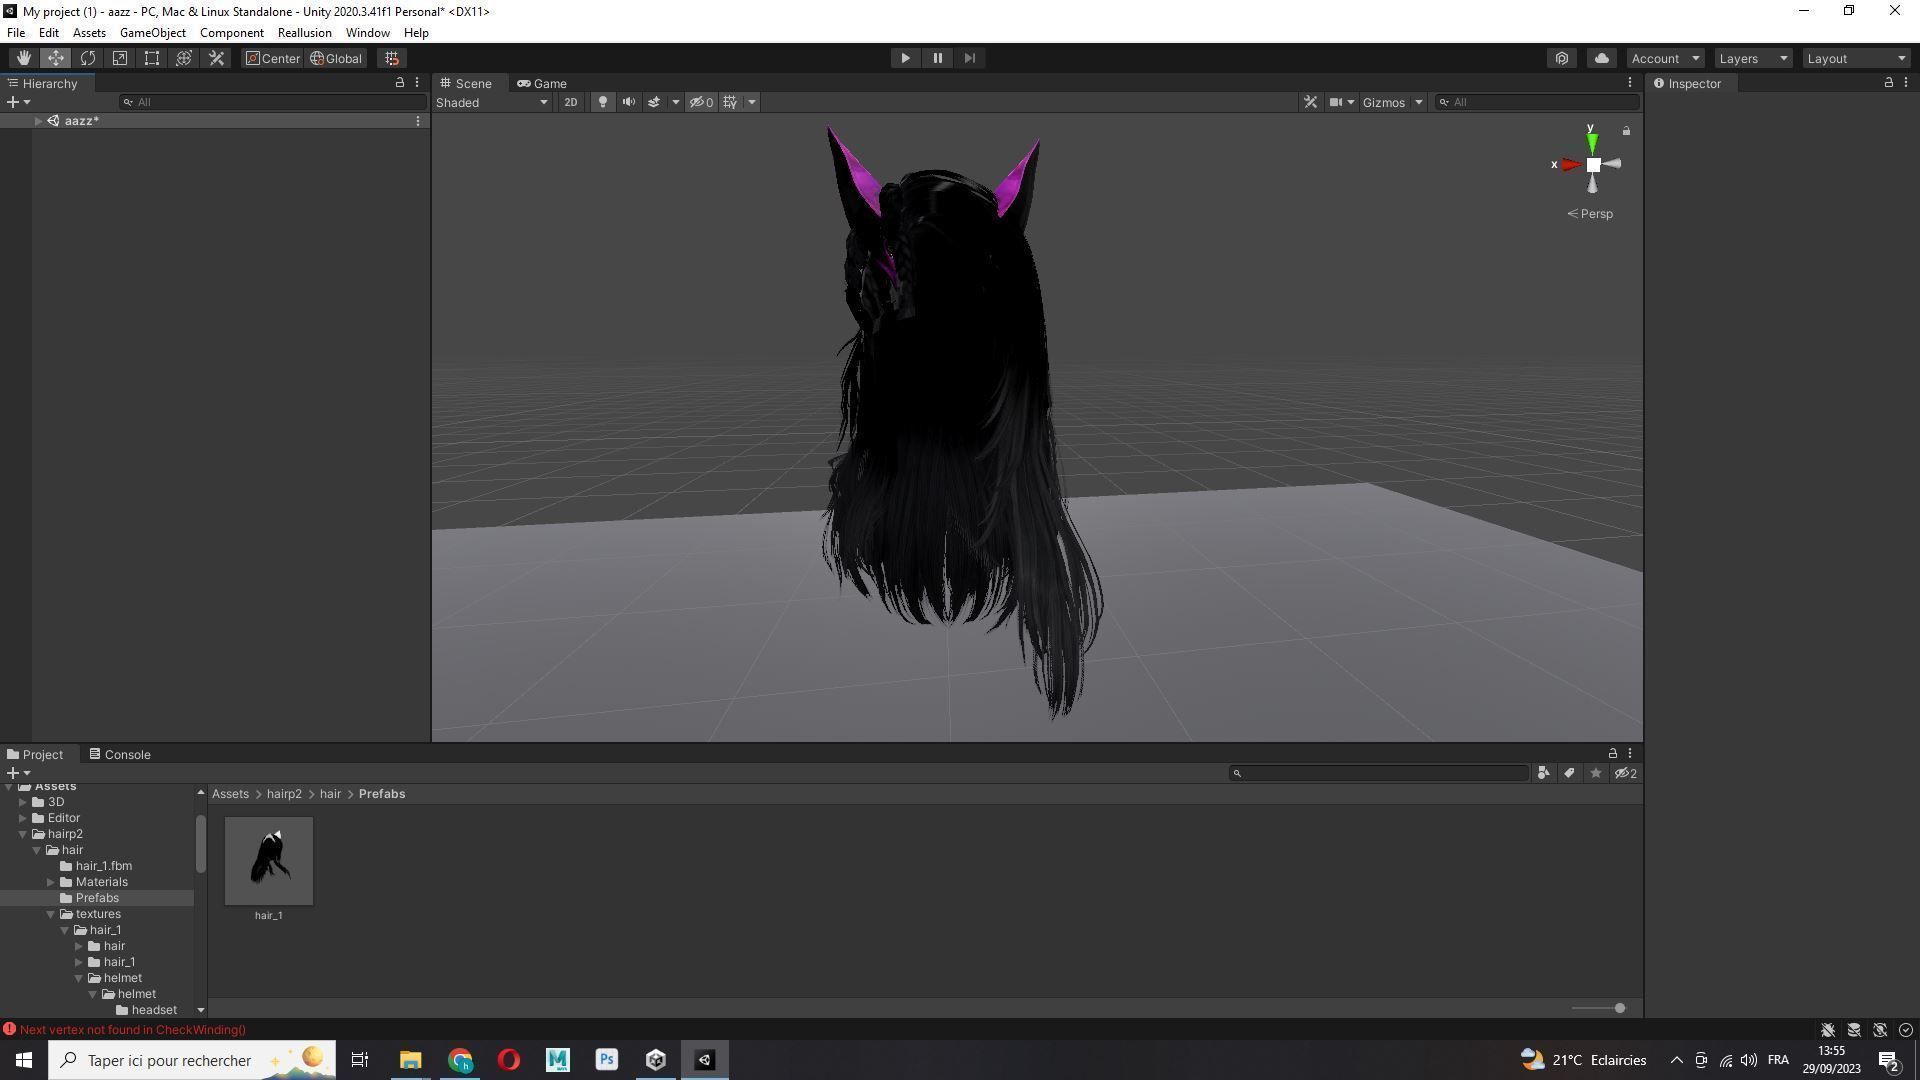Click the Play button
Viewport: 1920px width, 1080px height.
pos(905,58)
